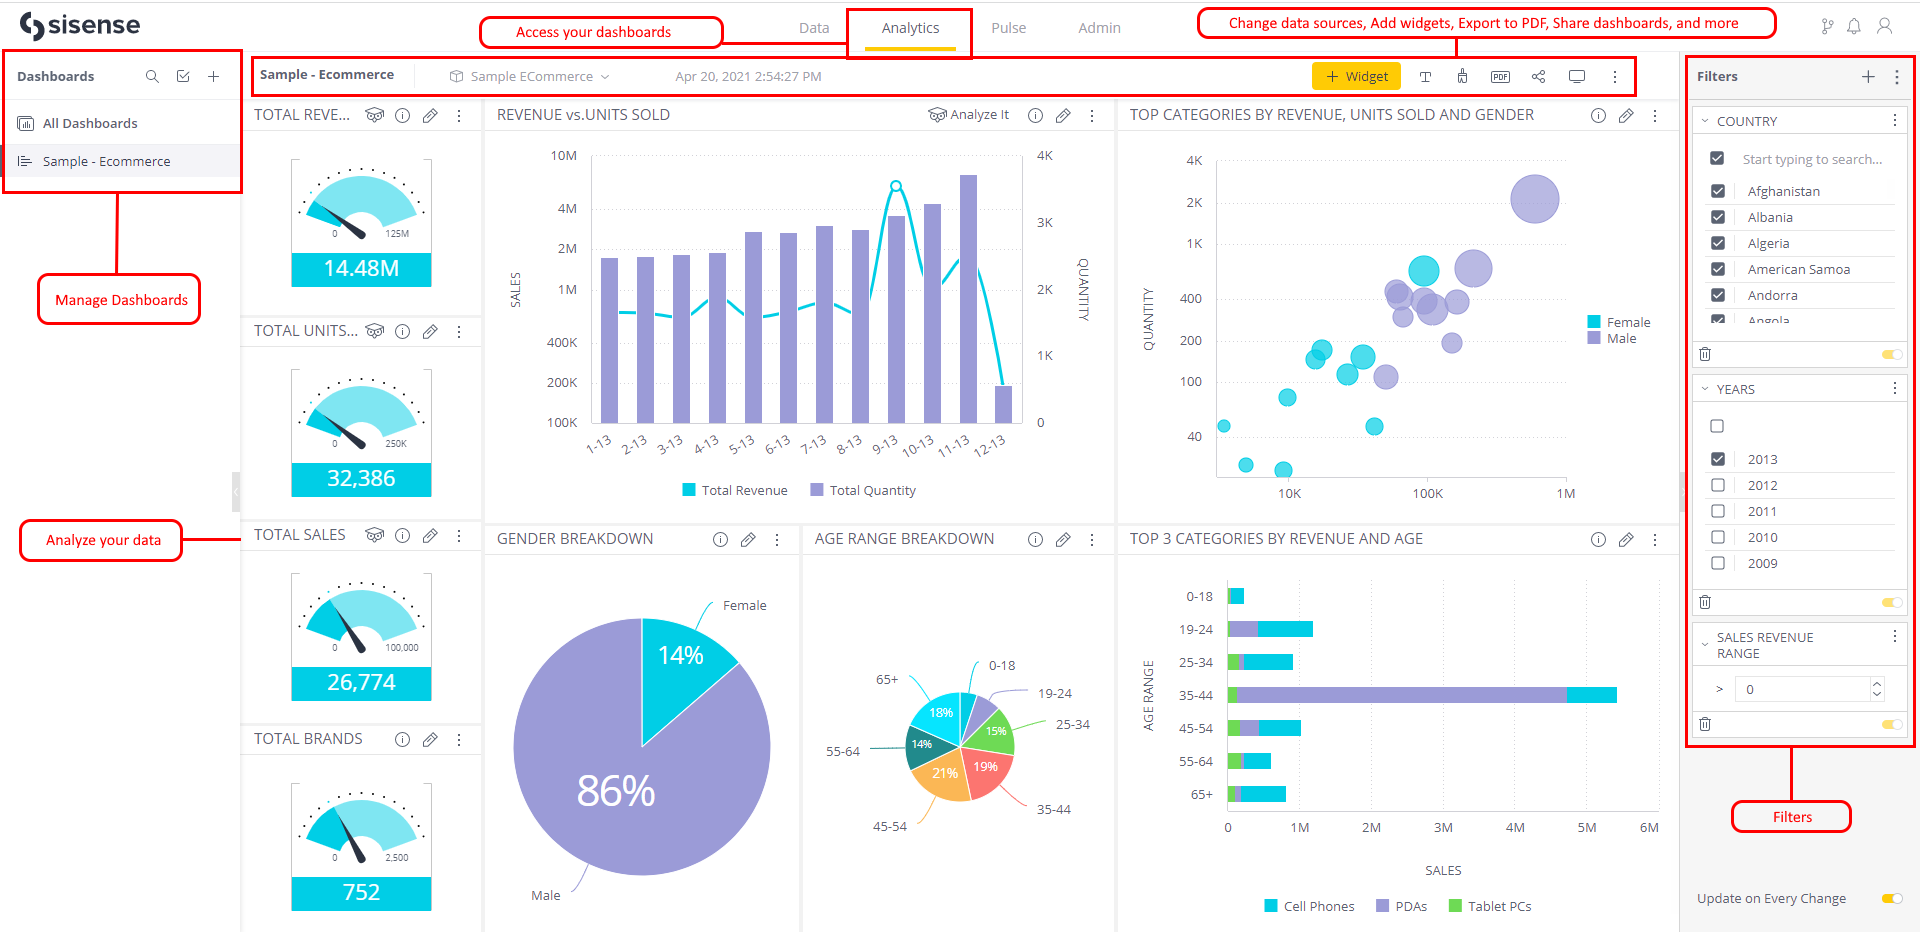Screen dimensions: 1920x932
Task: Open the restyle brush icon in the toolbar
Action: pyautogui.click(x=1462, y=76)
